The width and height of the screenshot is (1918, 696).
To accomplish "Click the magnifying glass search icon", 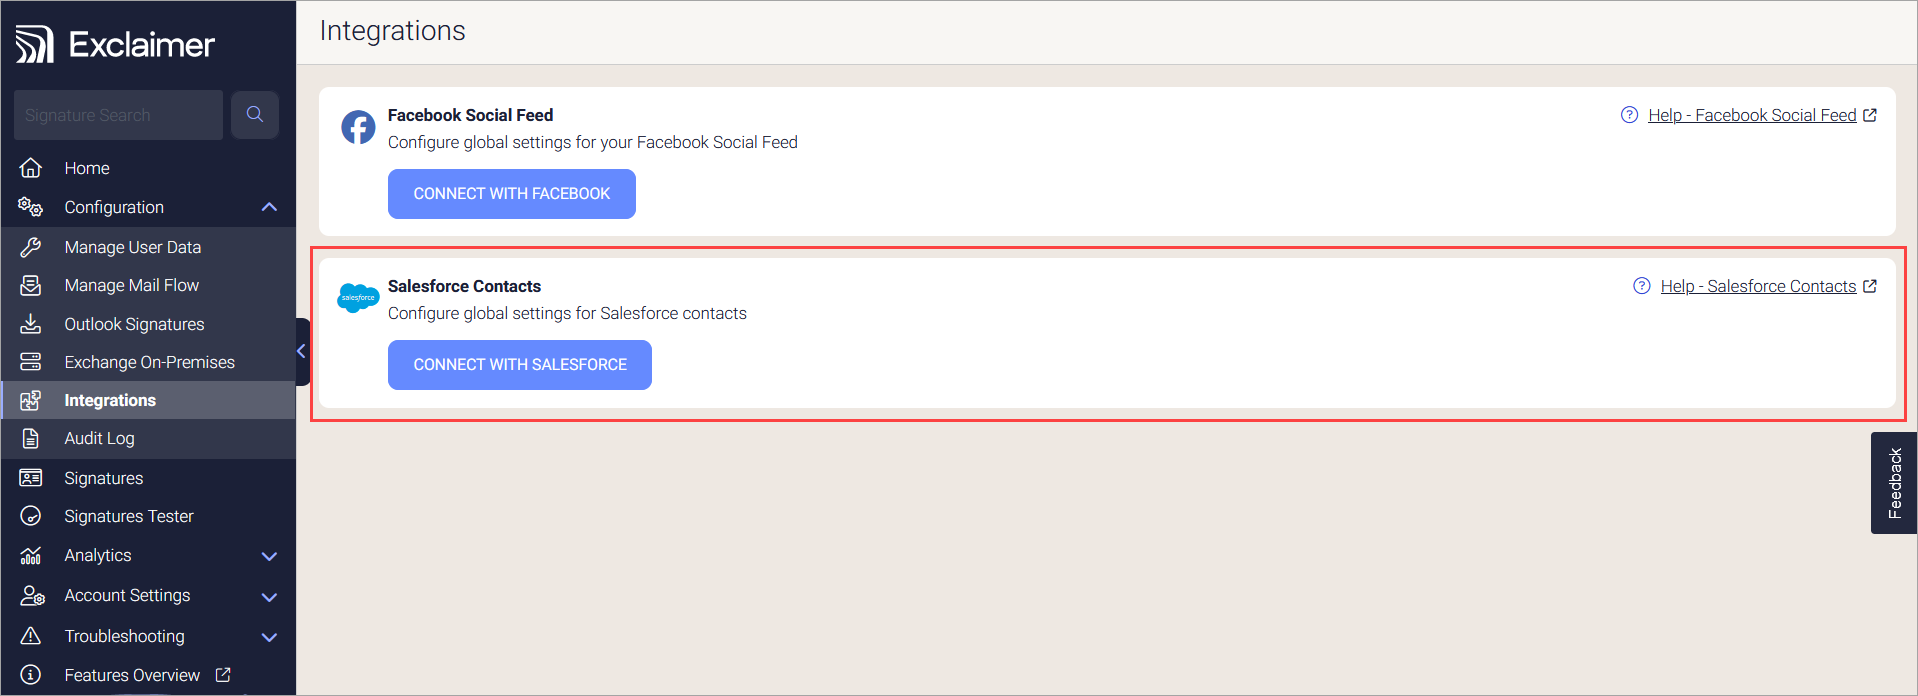I will click(x=254, y=114).
